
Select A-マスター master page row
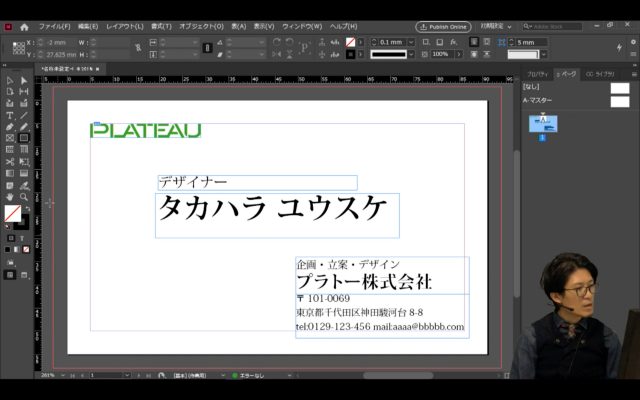coord(576,101)
